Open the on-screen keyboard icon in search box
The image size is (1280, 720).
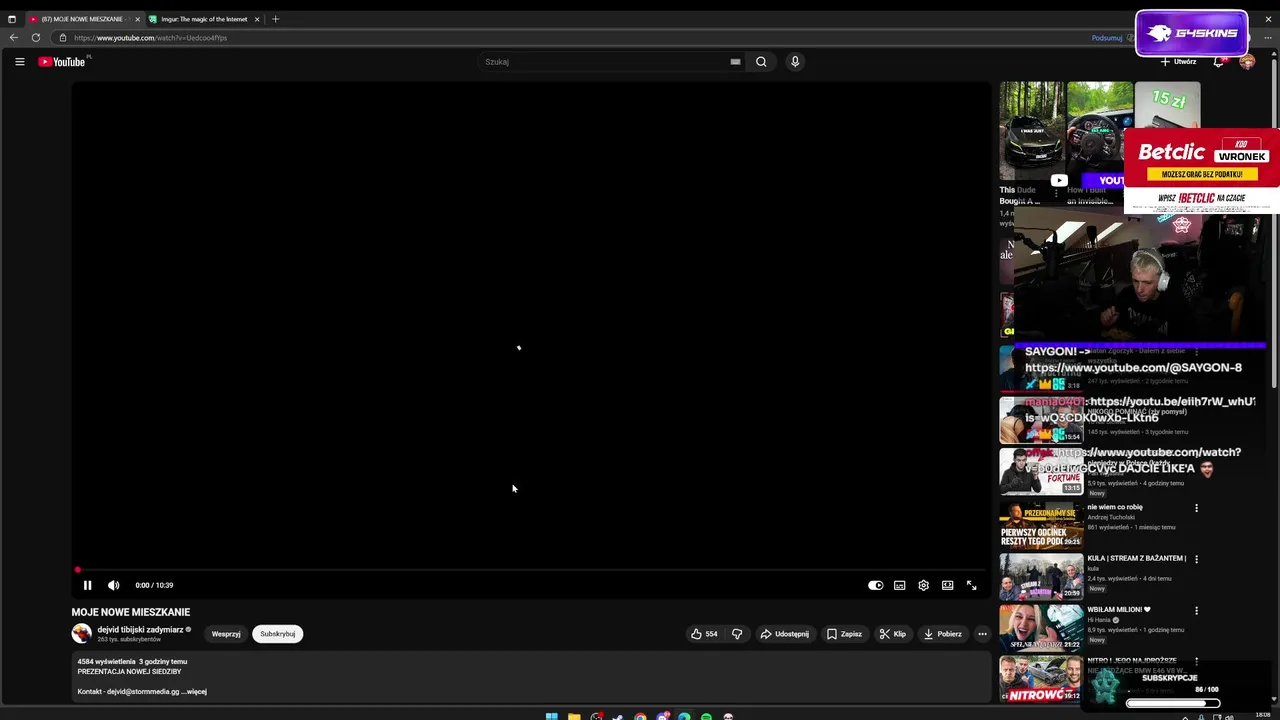(x=735, y=62)
